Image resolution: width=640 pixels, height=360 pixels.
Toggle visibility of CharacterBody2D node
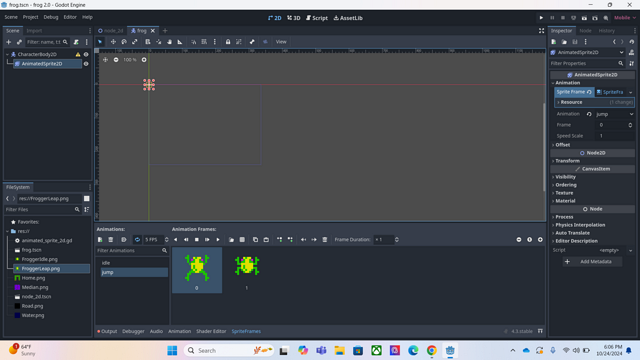pos(86,54)
